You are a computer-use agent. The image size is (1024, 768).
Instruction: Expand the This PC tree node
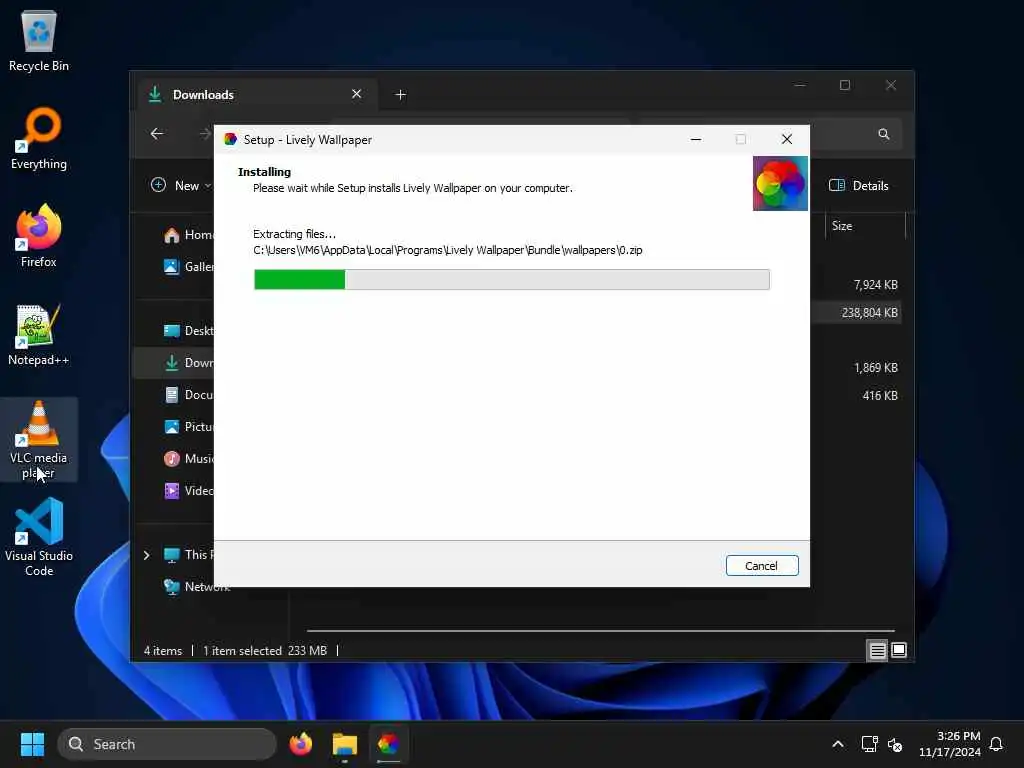tap(146, 555)
